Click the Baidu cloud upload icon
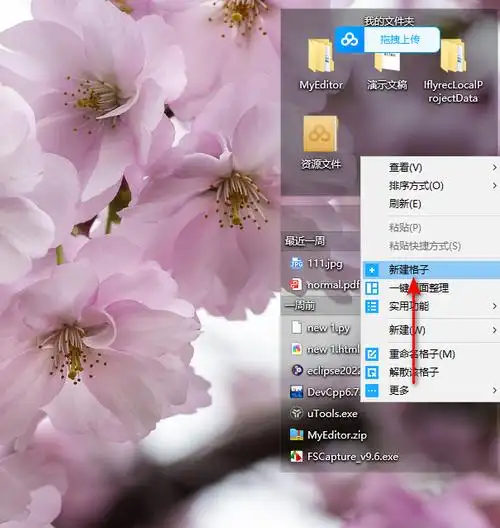 pyautogui.click(x=349, y=40)
